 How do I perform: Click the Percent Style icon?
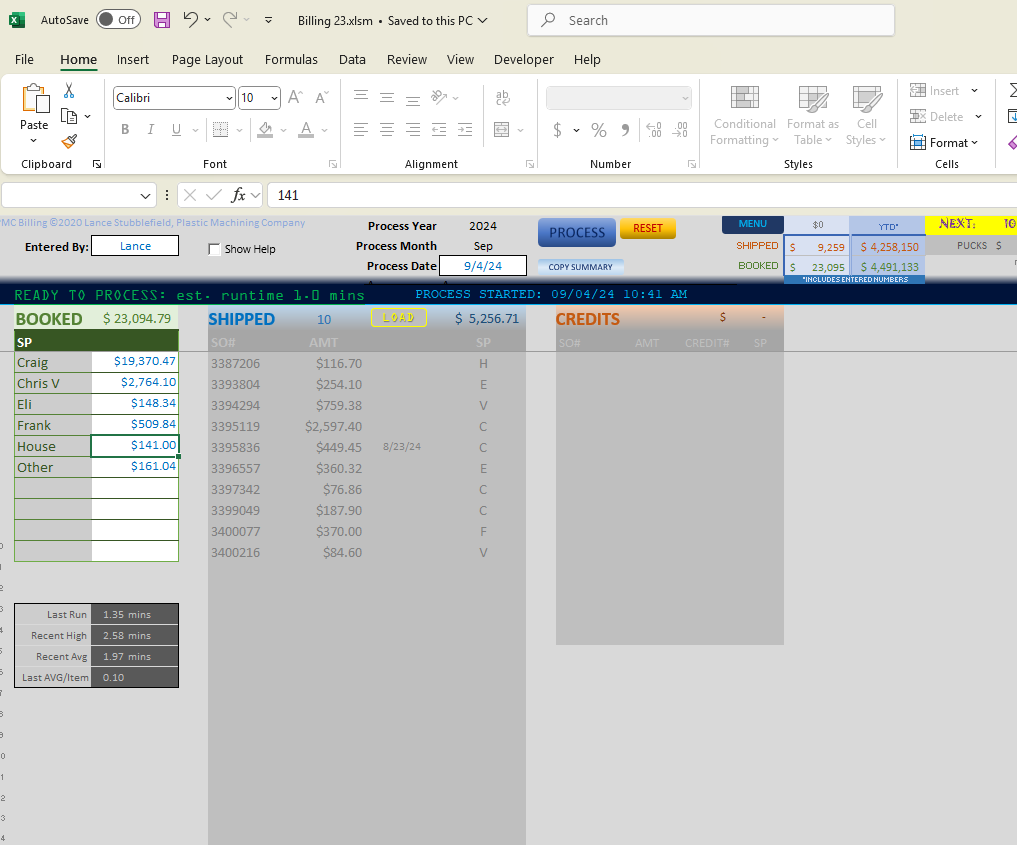coord(599,130)
